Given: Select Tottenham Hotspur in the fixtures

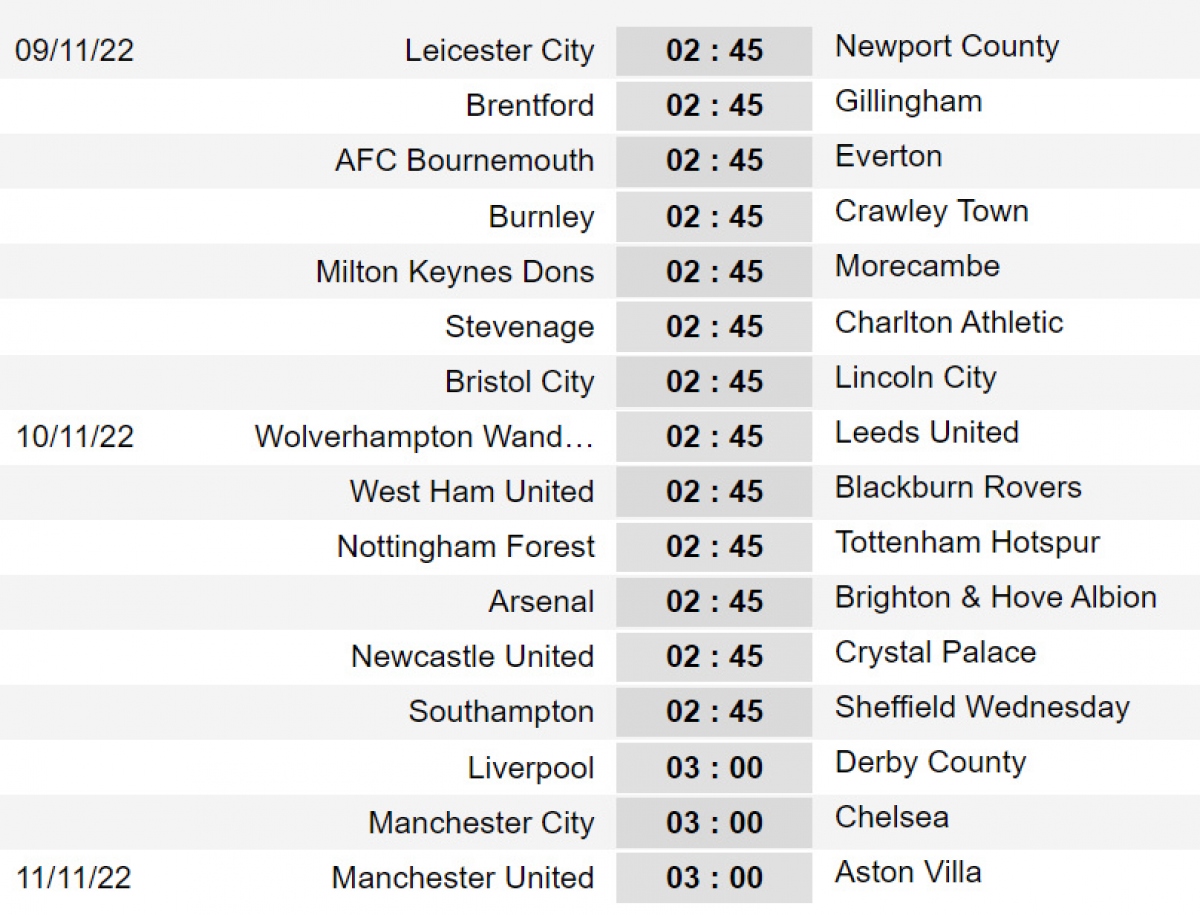Looking at the screenshot, I should [967, 543].
